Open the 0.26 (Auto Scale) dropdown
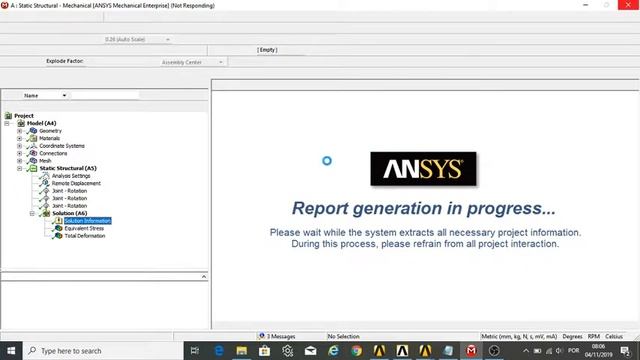 [168, 40]
